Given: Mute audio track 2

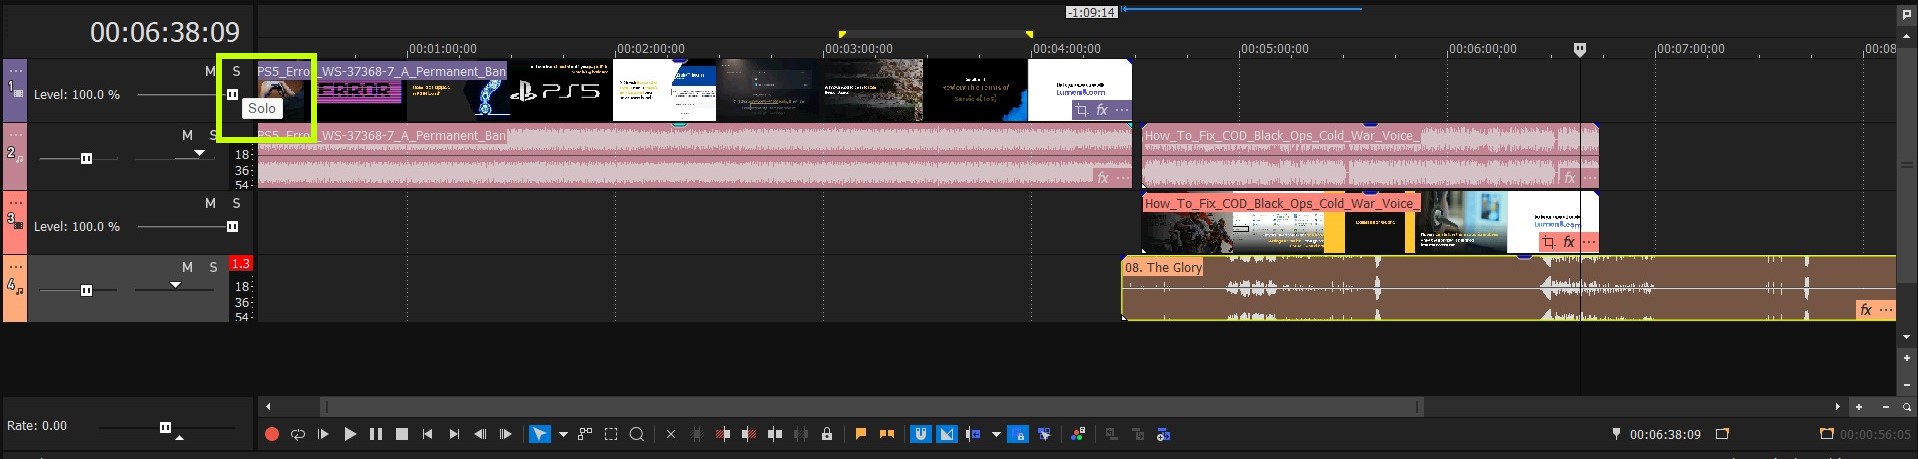Looking at the screenshot, I should 187,135.
